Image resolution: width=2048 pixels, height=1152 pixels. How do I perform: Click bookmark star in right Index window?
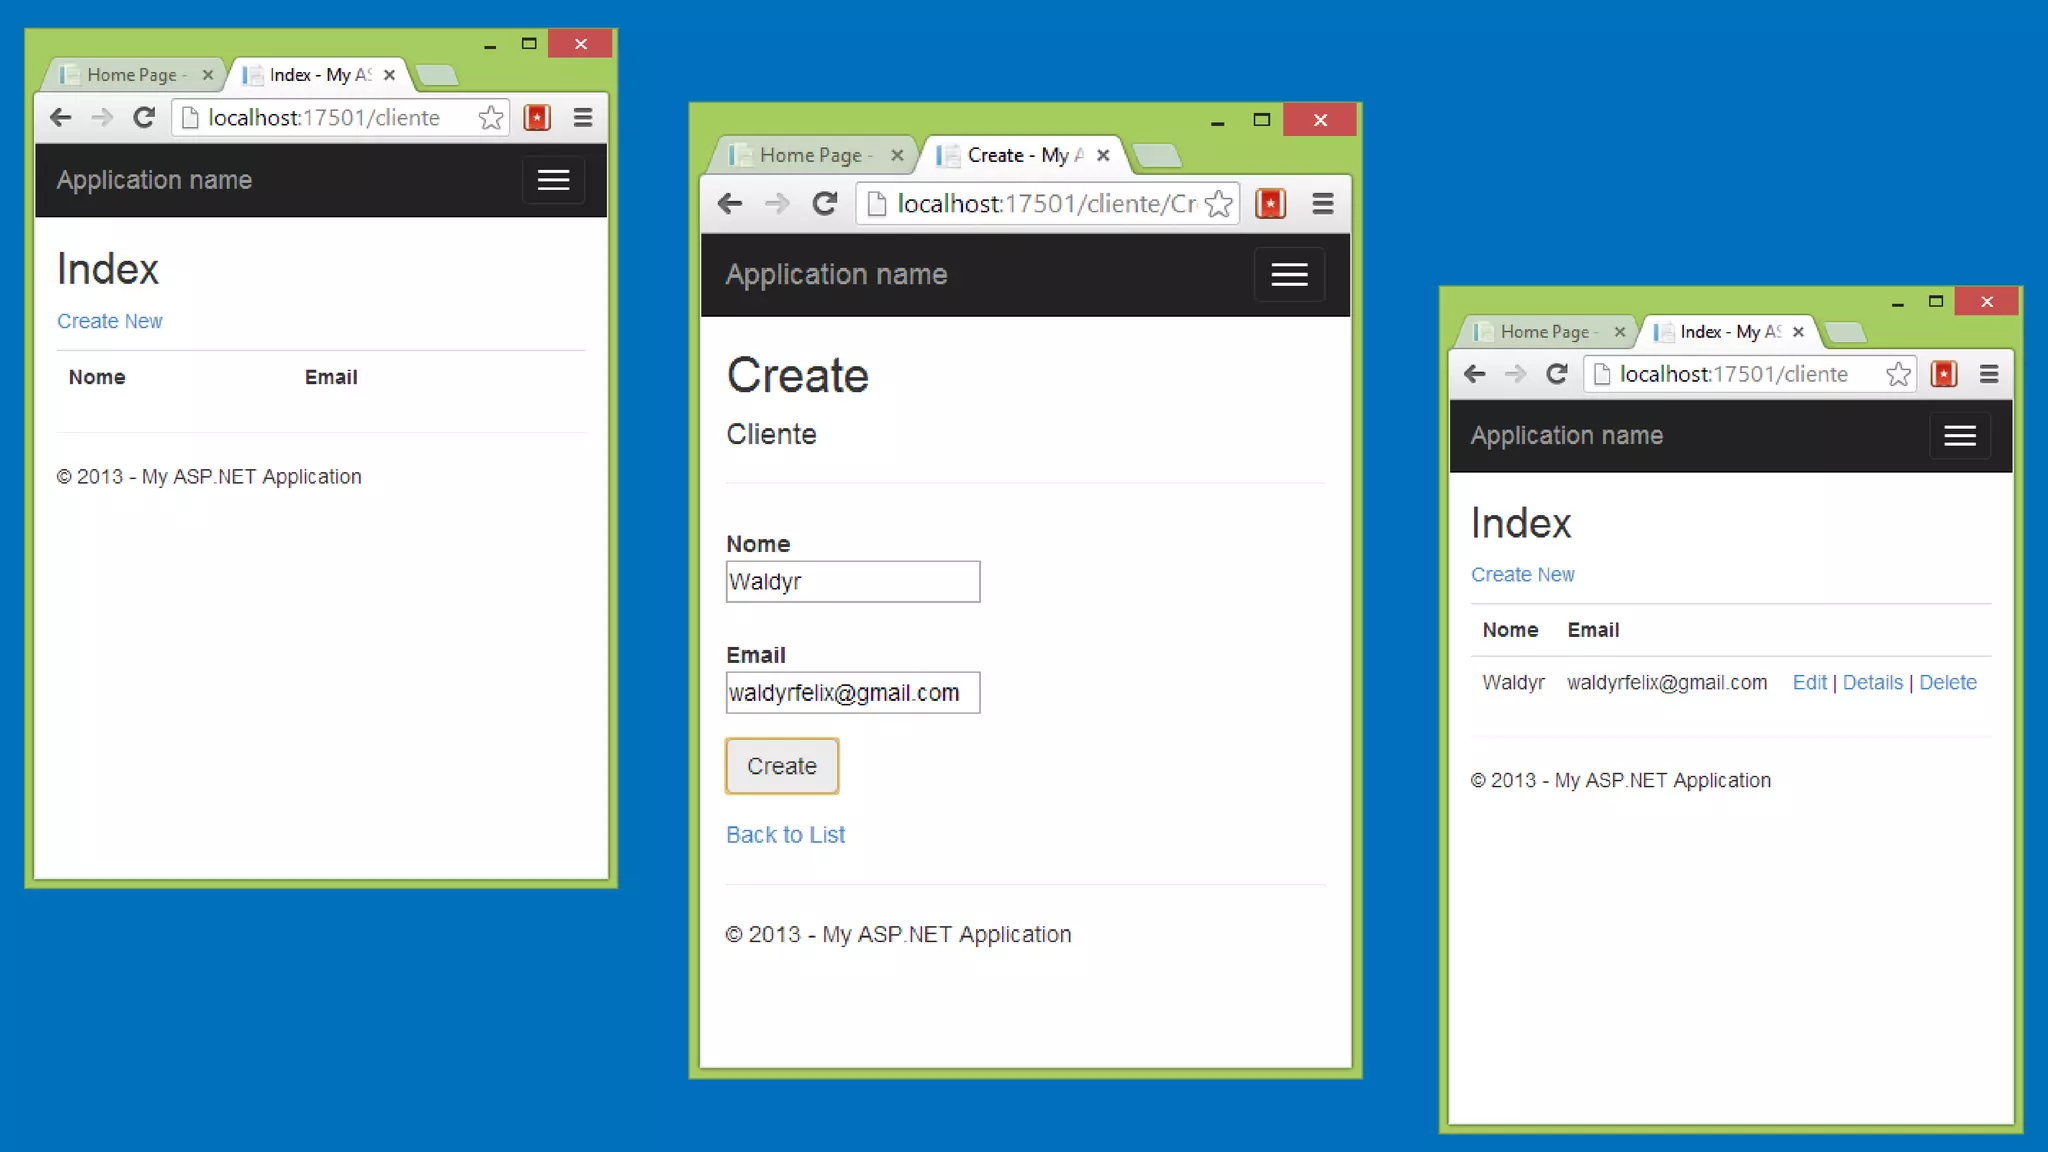(x=1898, y=374)
